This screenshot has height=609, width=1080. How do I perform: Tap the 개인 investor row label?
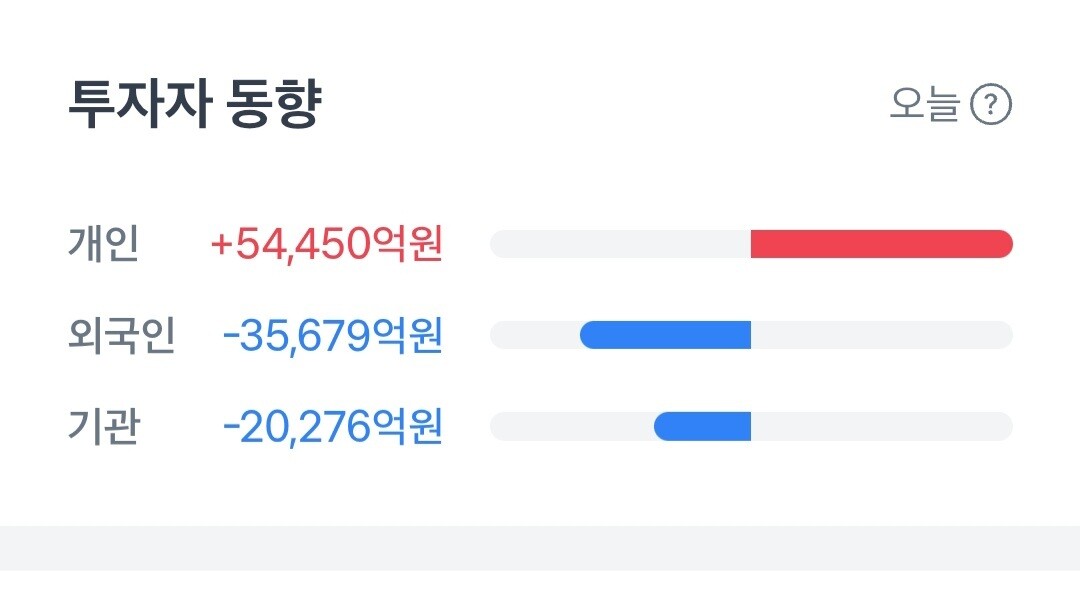[103, 243]
